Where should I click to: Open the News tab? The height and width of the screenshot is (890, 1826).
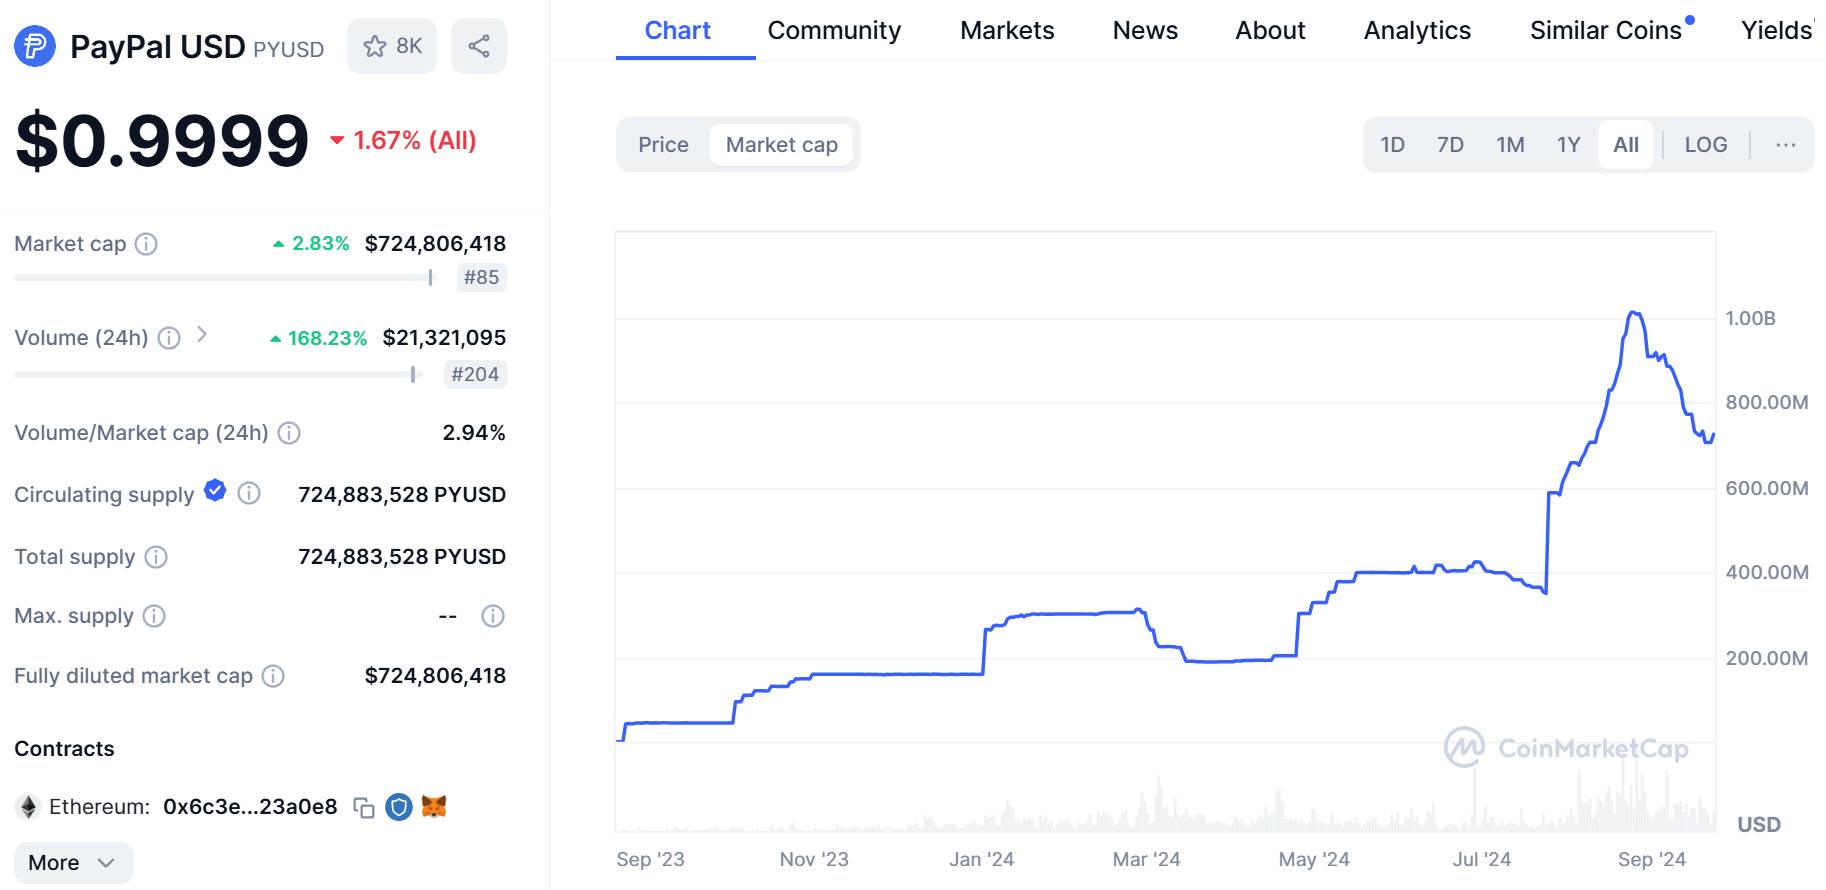tap(1145, 31)
